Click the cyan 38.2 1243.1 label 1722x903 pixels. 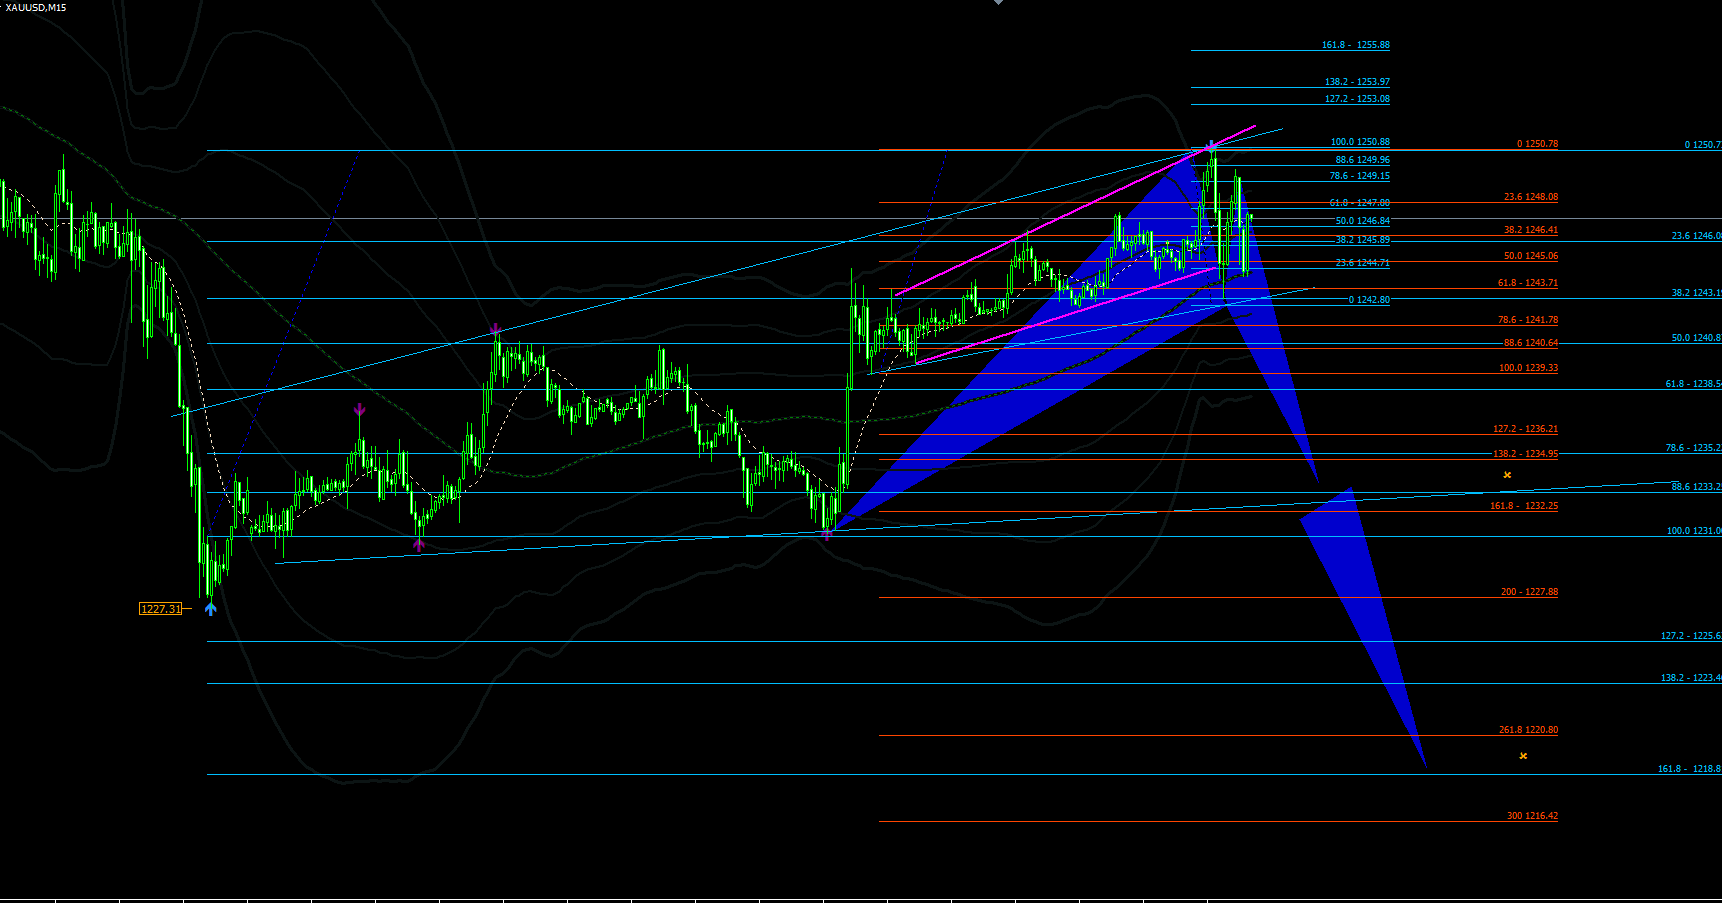pos(1696,293)
